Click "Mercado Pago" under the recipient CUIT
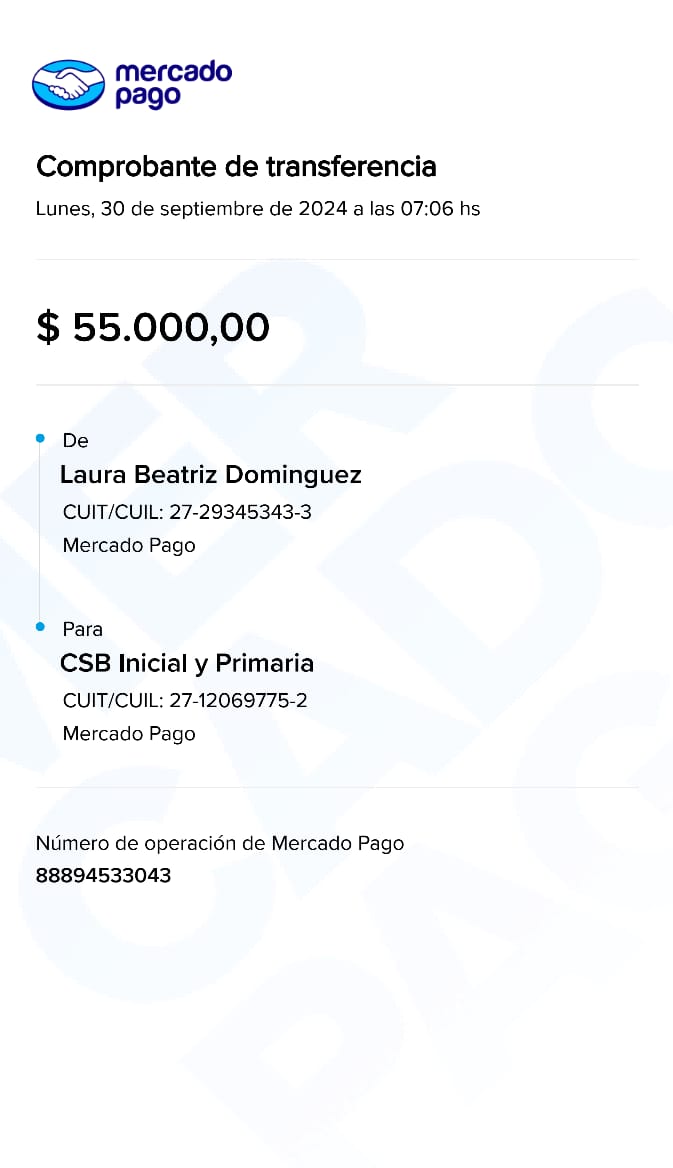This screenshot has height=1168, width=673. 129,734
